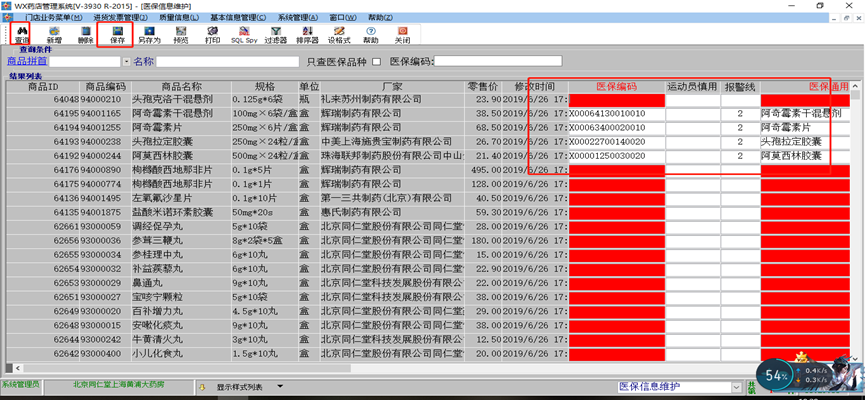Click the 商品ID column header
865x400 pixels.
point(43,87)
